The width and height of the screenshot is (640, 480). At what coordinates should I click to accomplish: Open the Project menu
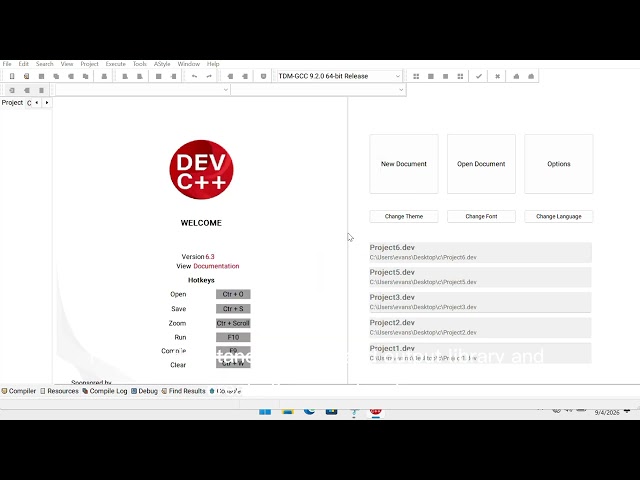[89, 64]
